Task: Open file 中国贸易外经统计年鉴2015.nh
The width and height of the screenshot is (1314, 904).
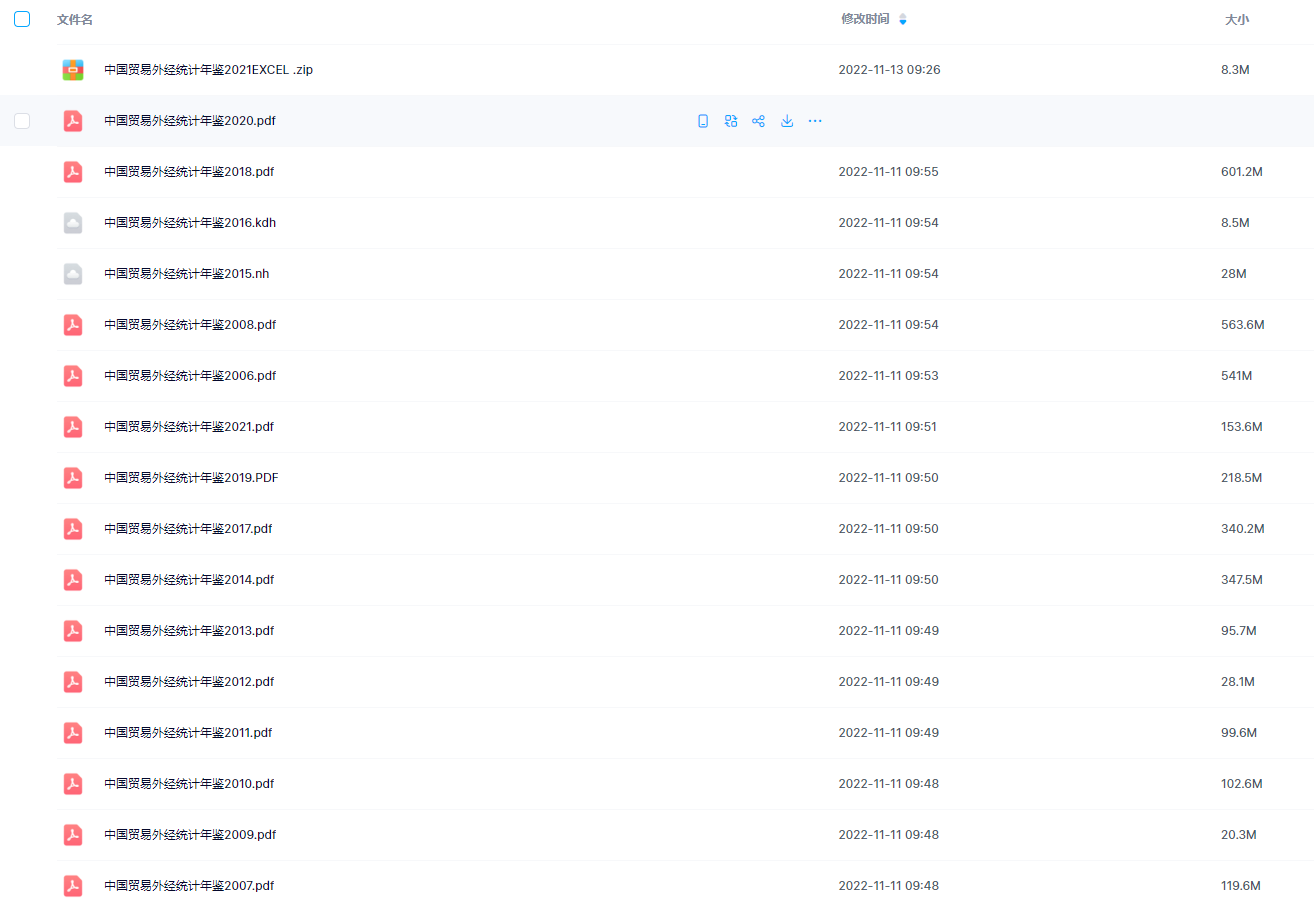Action: coord(187,274)
